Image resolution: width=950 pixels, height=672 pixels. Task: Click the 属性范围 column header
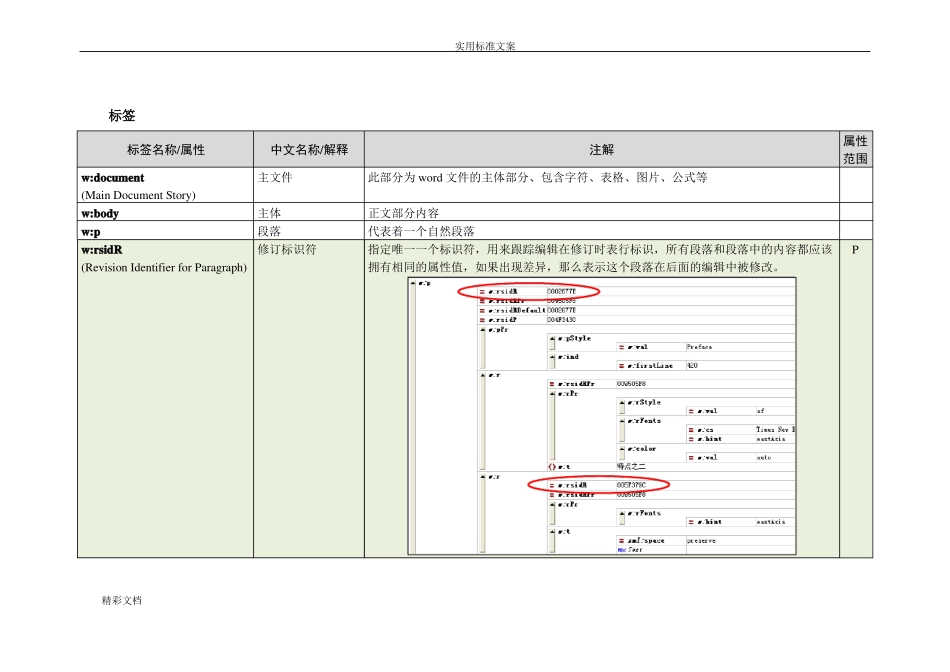pos(855,150)
